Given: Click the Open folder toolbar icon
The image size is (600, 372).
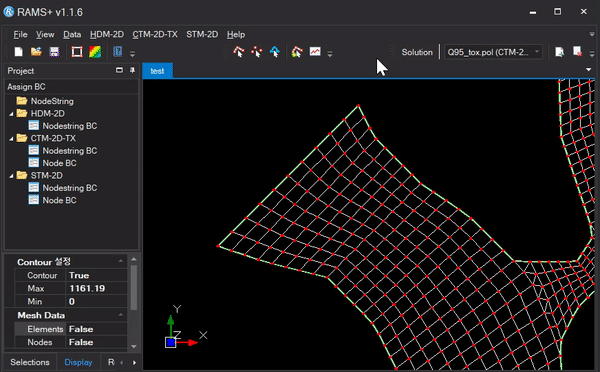Looking at the screenshot, I should click(x=36, y=52).
